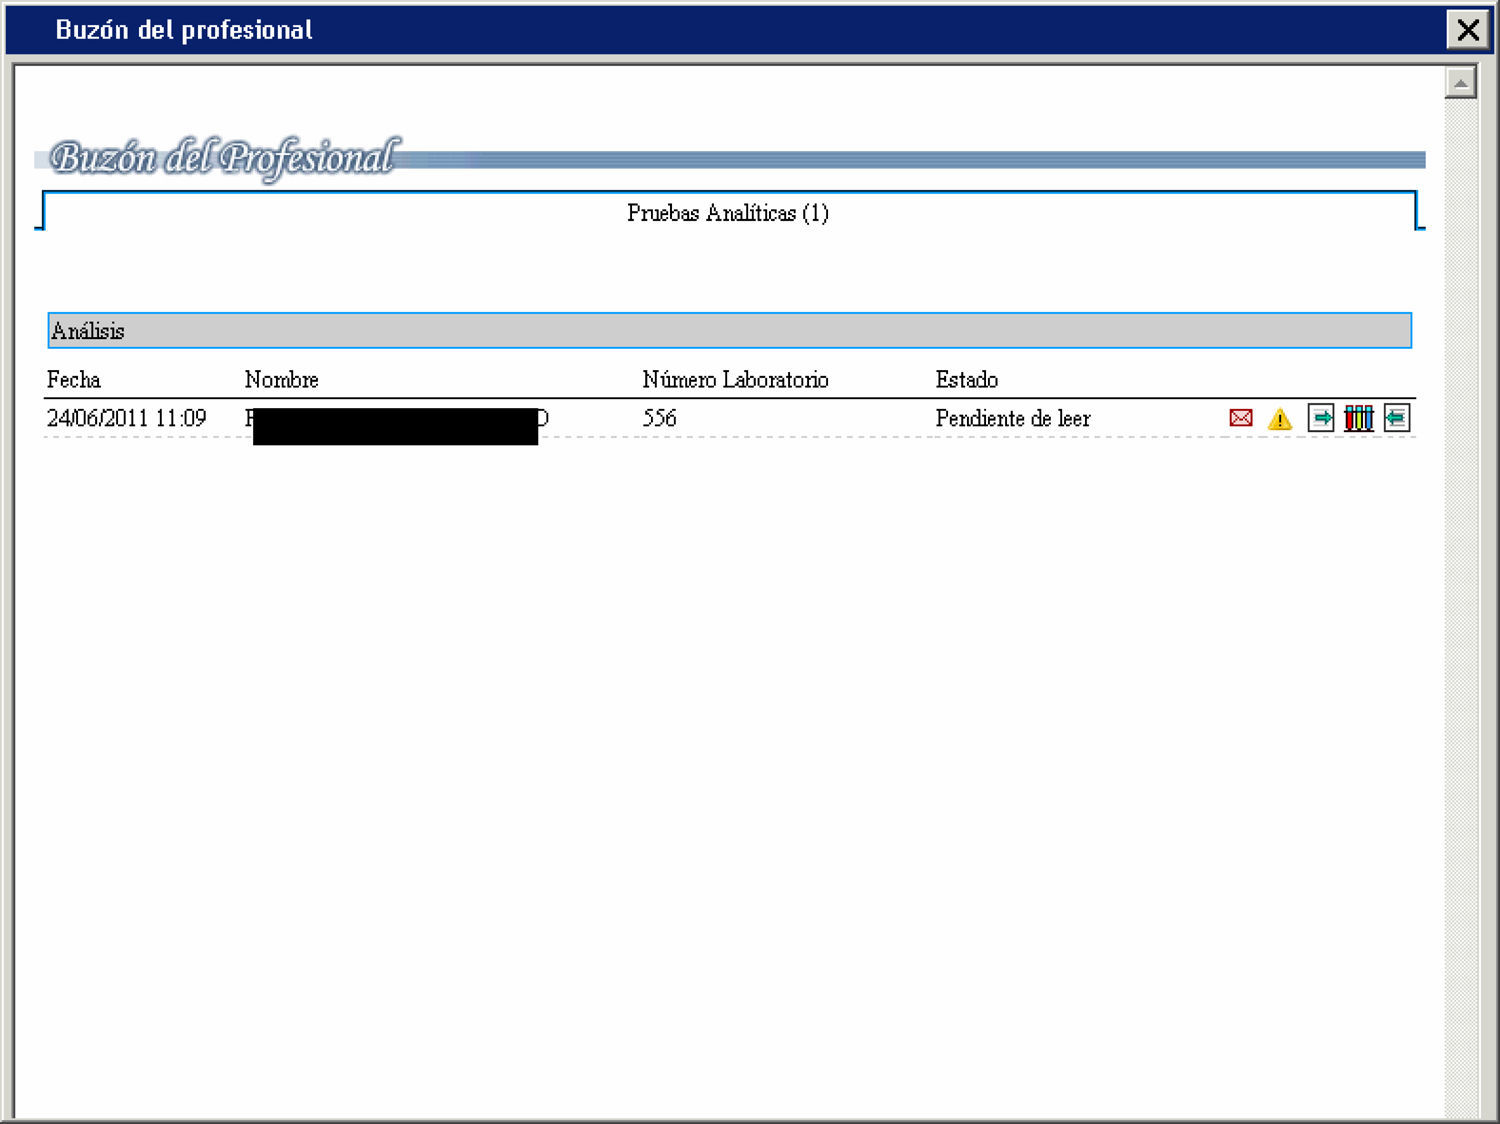Click the red envelope unread message icon

pyautogui.click(x=1240, y=418)
